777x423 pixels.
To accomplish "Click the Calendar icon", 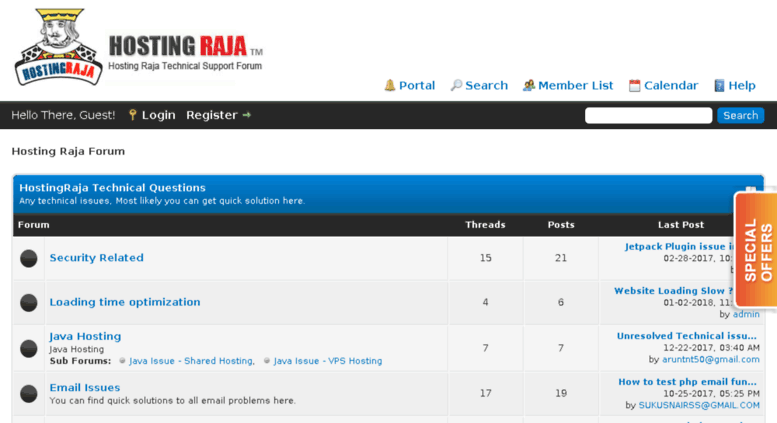I will (x=634, y=86).
